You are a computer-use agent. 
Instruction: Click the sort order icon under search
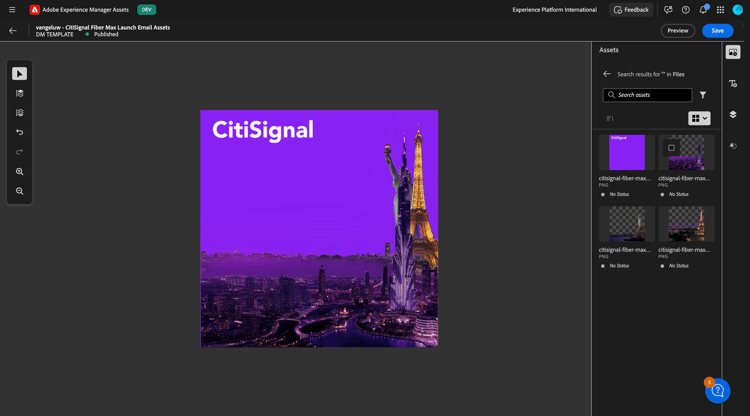click(x=610, y=119)
